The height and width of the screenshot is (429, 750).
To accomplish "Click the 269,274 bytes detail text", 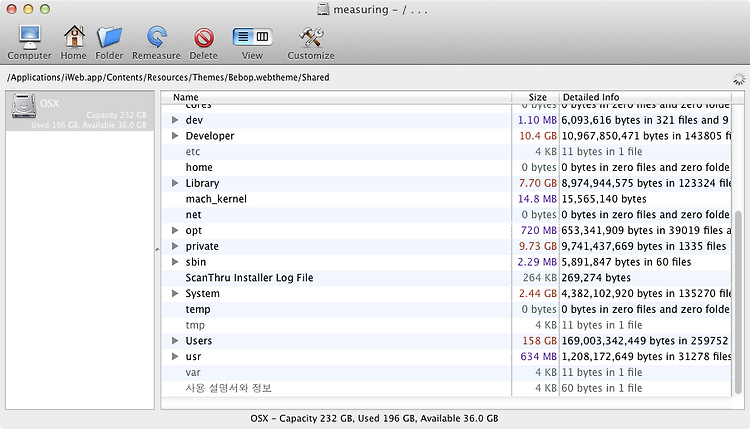I will (596, 278).
